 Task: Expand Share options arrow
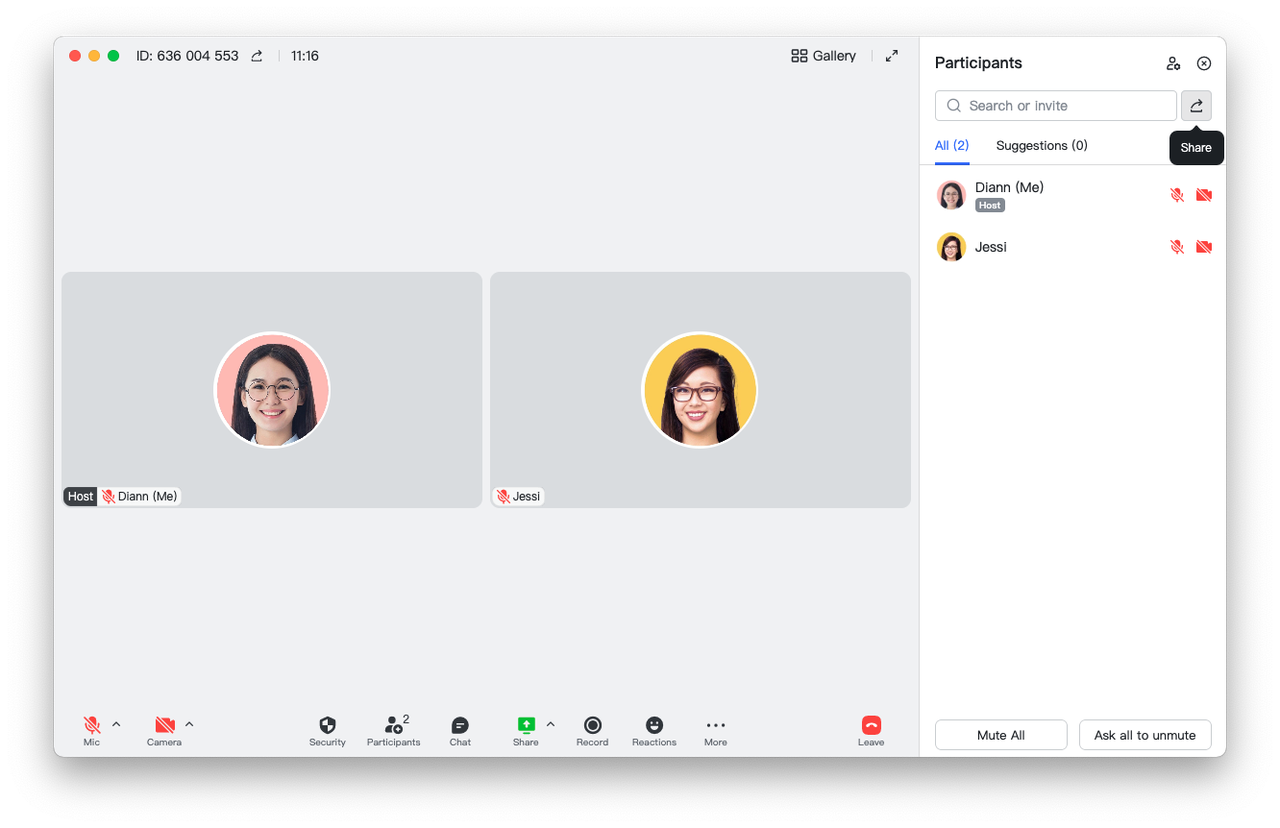tap(550, 724)
